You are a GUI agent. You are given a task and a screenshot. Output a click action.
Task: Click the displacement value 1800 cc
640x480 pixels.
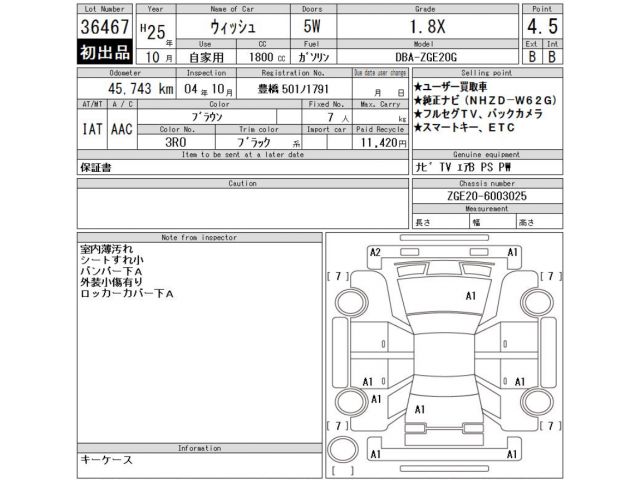click(x=267, y=57)
